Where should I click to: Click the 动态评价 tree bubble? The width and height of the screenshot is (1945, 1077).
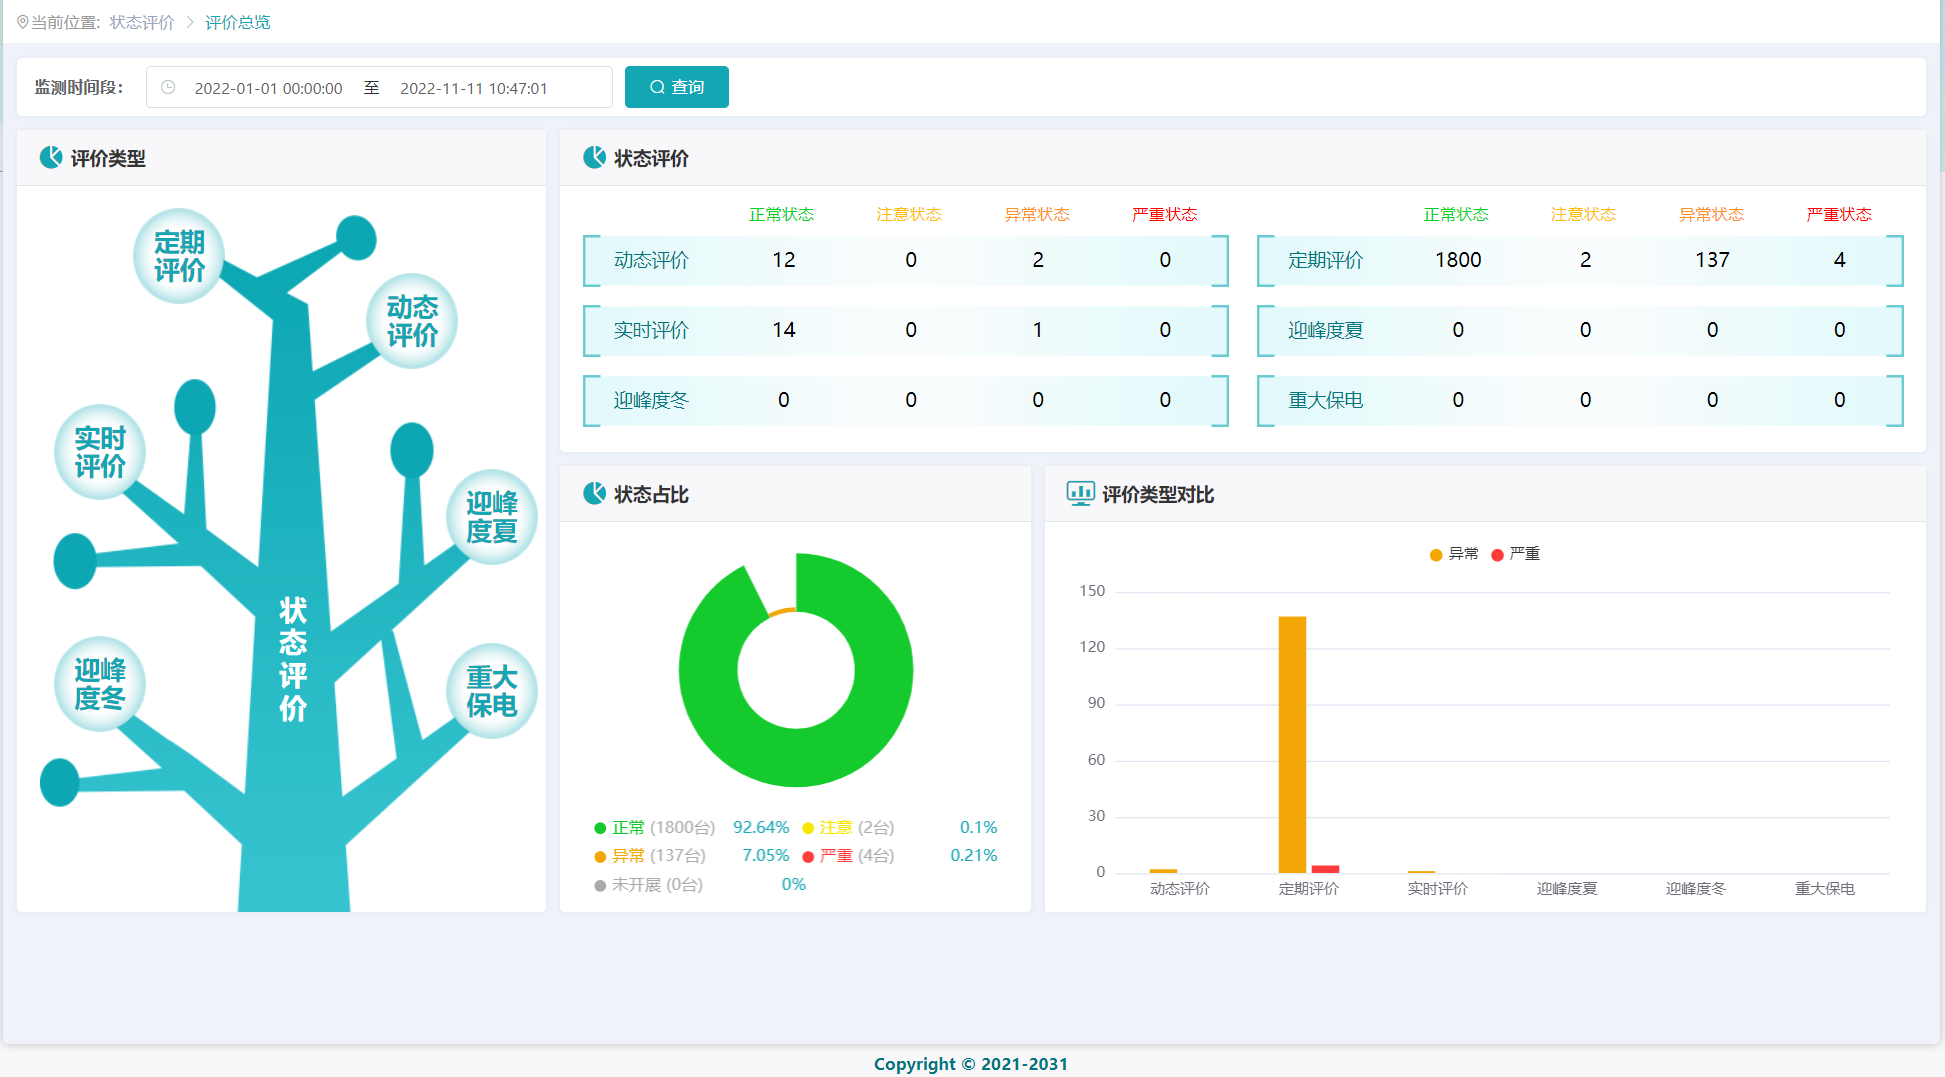(x=412, y=321)
